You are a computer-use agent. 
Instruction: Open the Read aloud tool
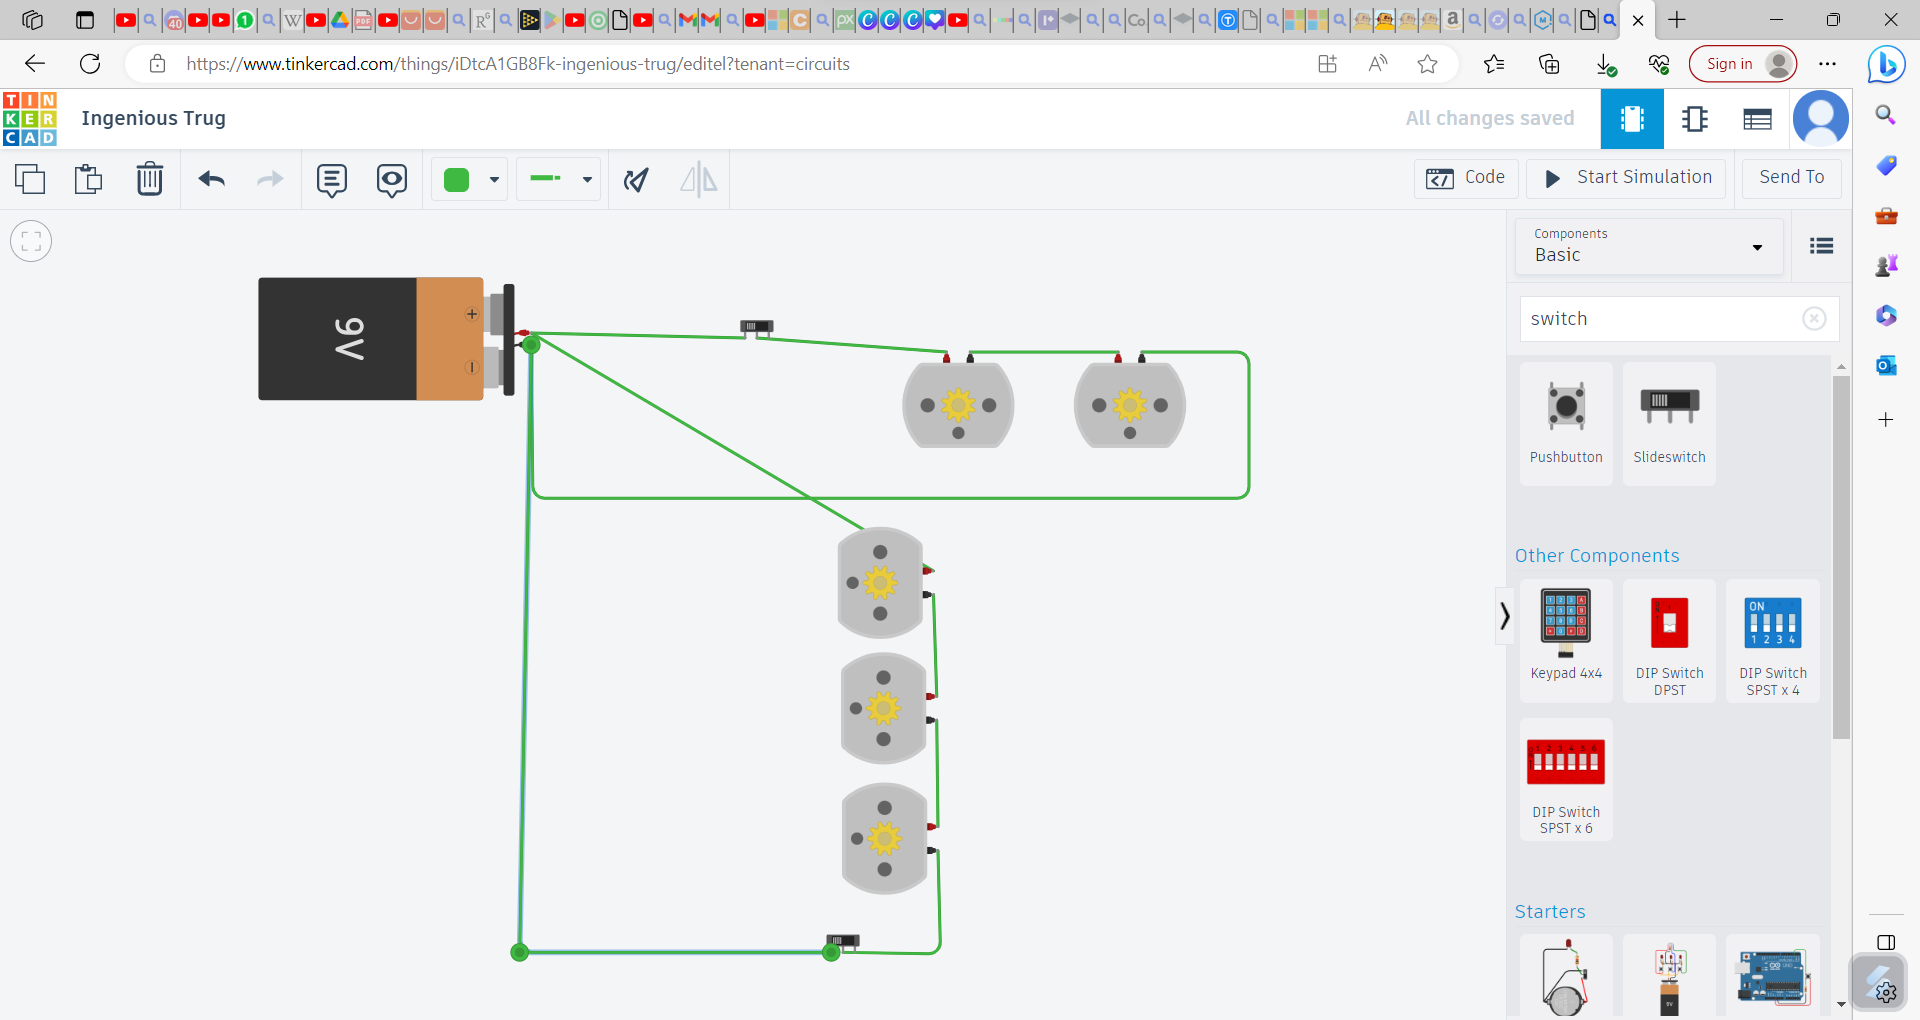click(1378, 64)
